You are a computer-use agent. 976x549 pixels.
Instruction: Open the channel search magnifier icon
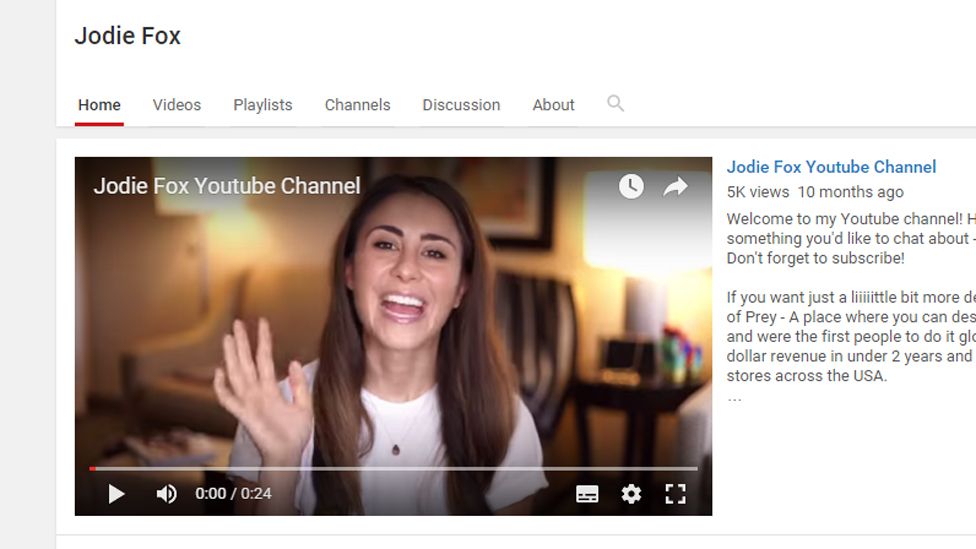click(615, 103)
